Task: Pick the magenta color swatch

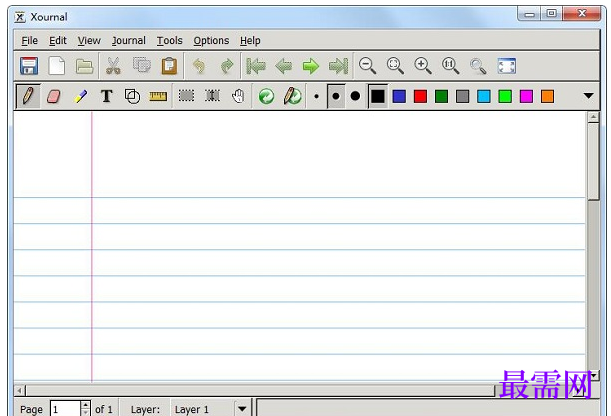Action: [526, 96]
